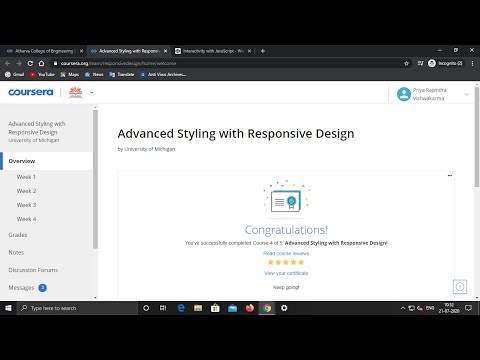Image resolution: width=480 pixels, height=360 pixels.
Task: Open Cortana from the taskbar
Action: coord(146,308)
